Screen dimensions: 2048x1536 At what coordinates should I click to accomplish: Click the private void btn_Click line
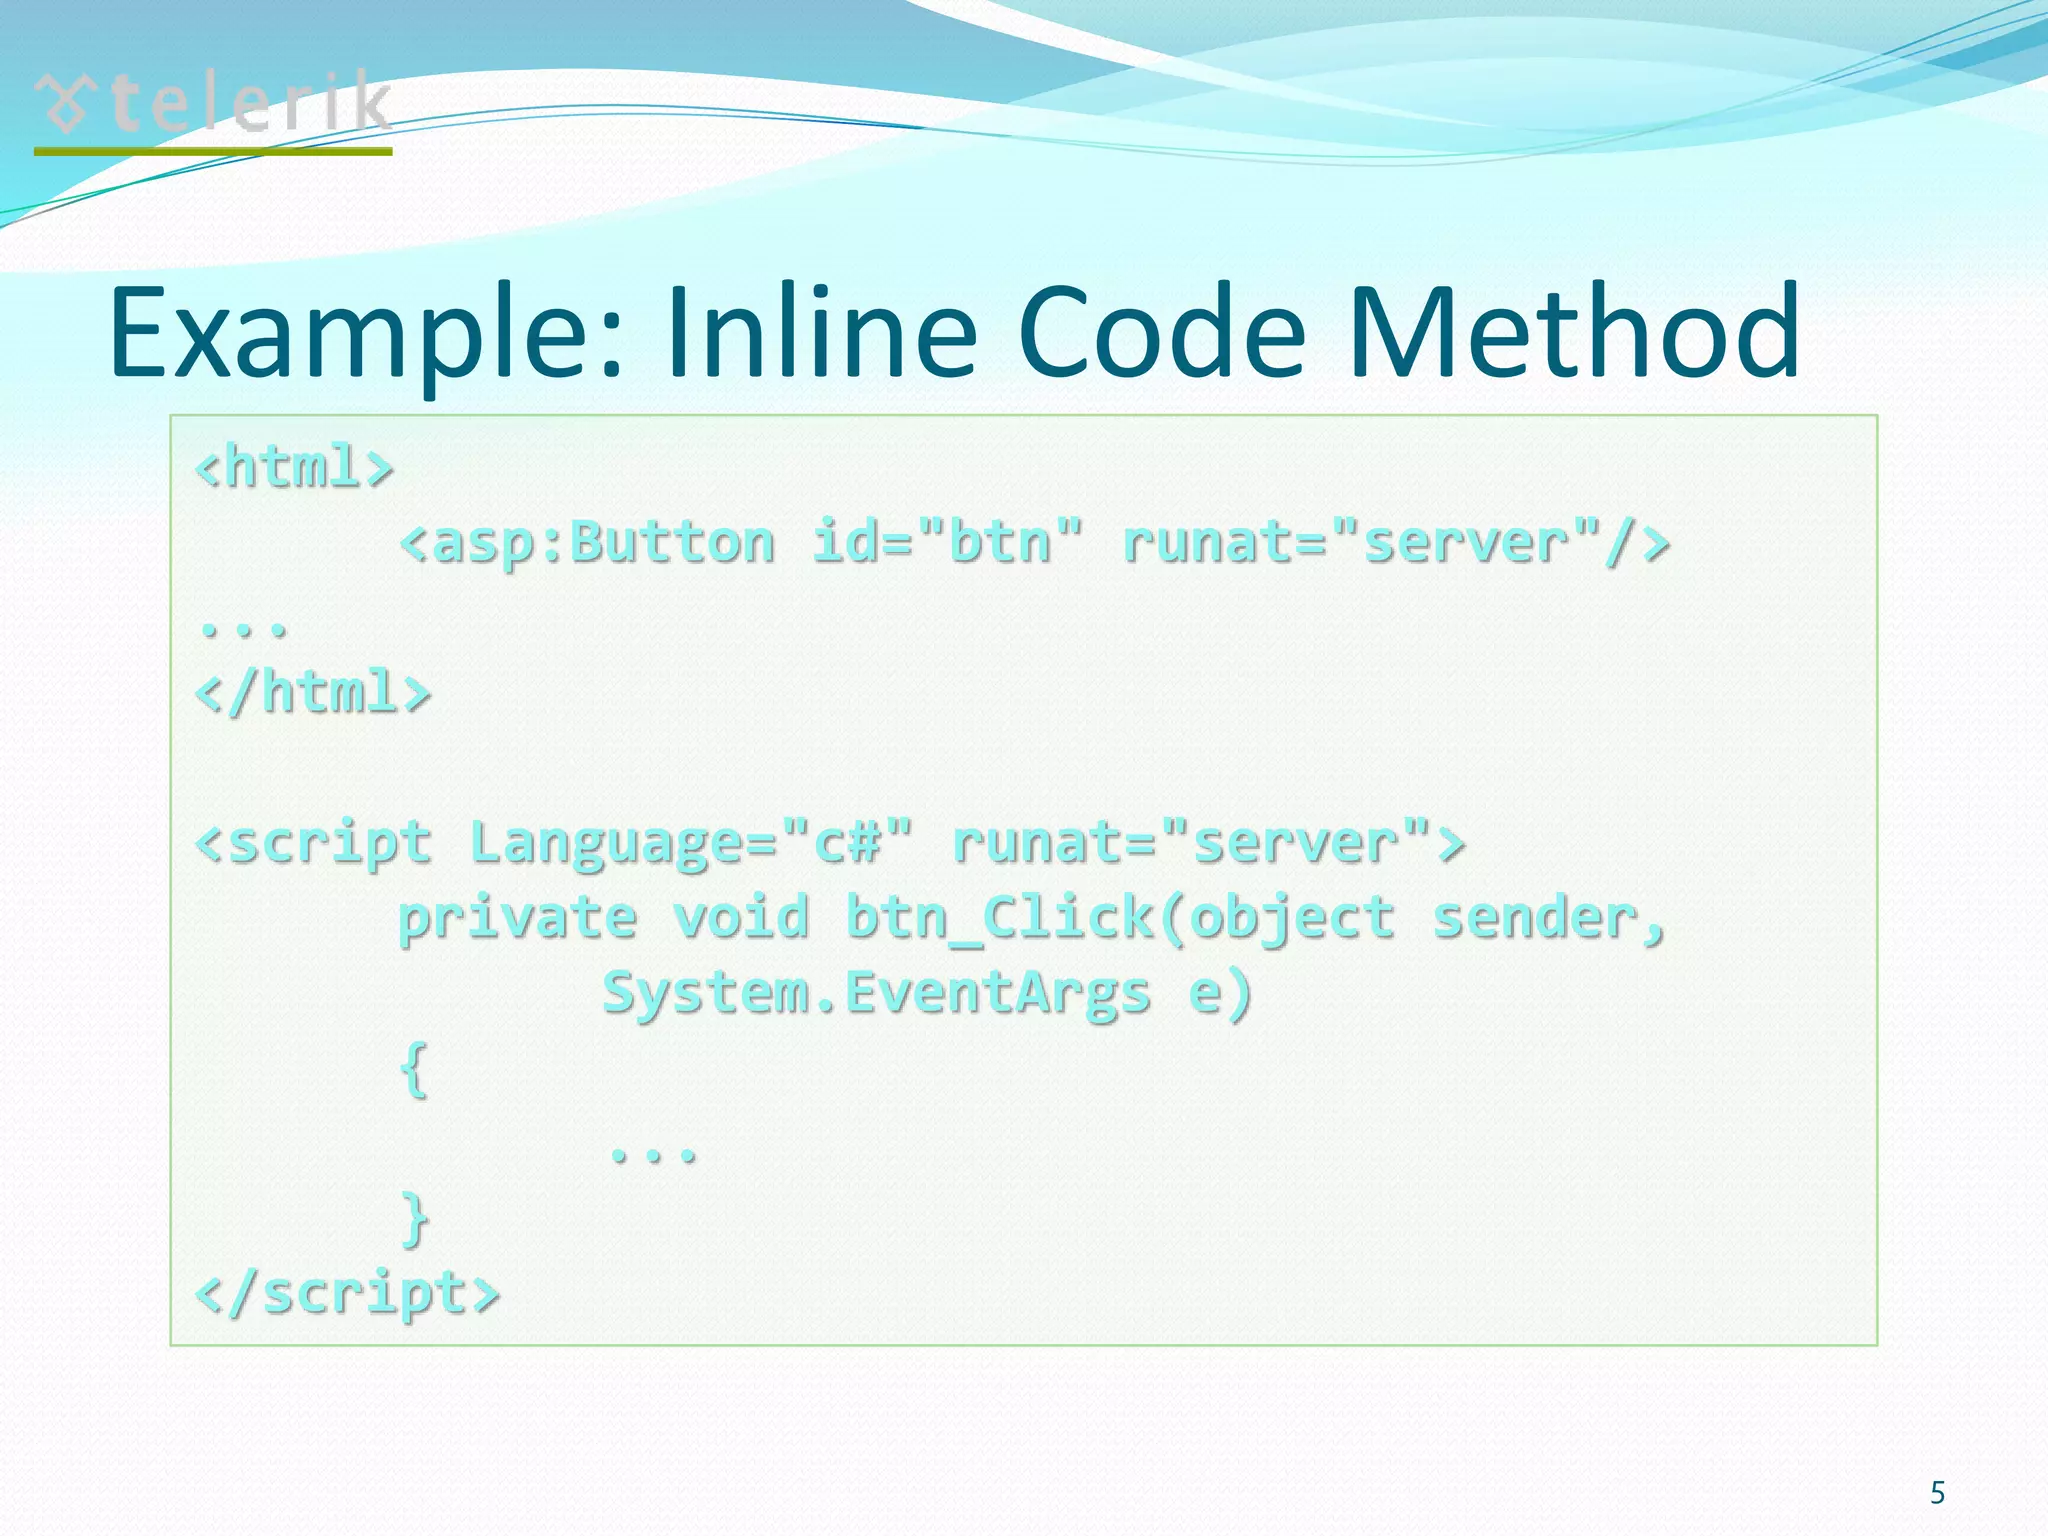(1031, 918)
